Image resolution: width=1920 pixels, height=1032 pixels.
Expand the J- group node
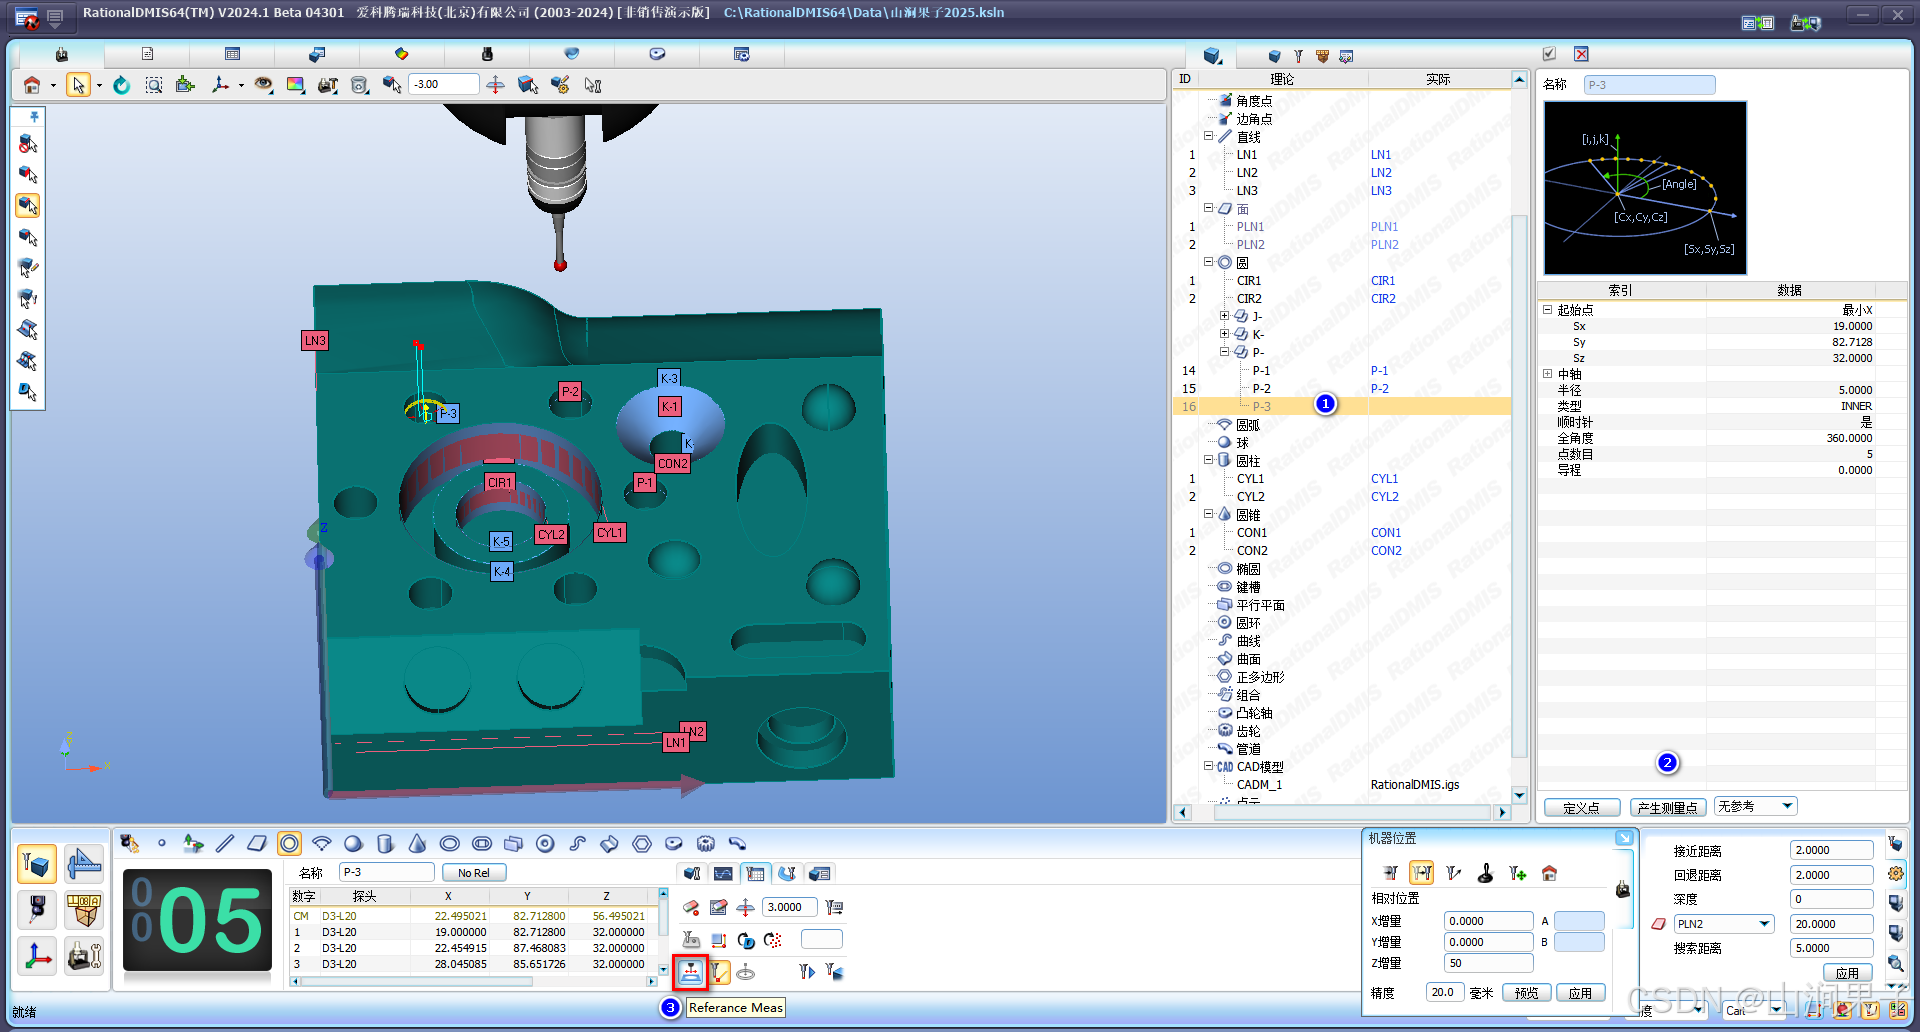1224,316
